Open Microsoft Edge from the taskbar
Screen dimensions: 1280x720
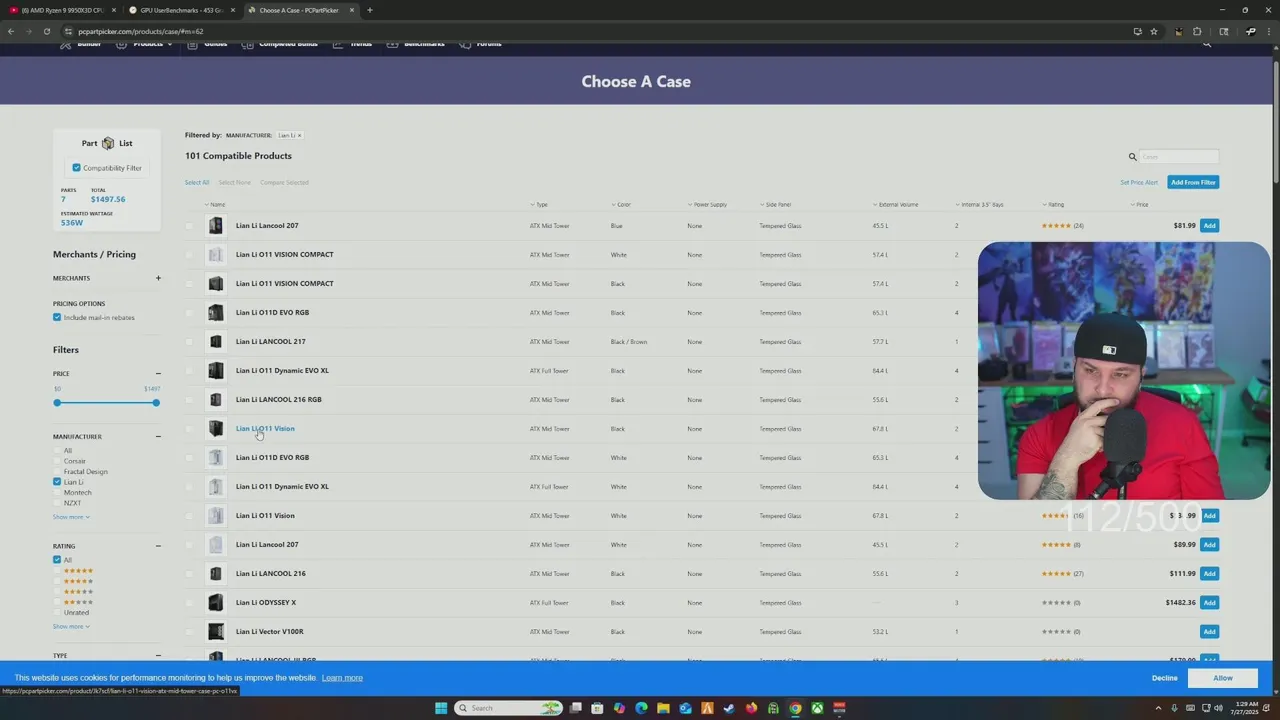(x=641, y=708)
